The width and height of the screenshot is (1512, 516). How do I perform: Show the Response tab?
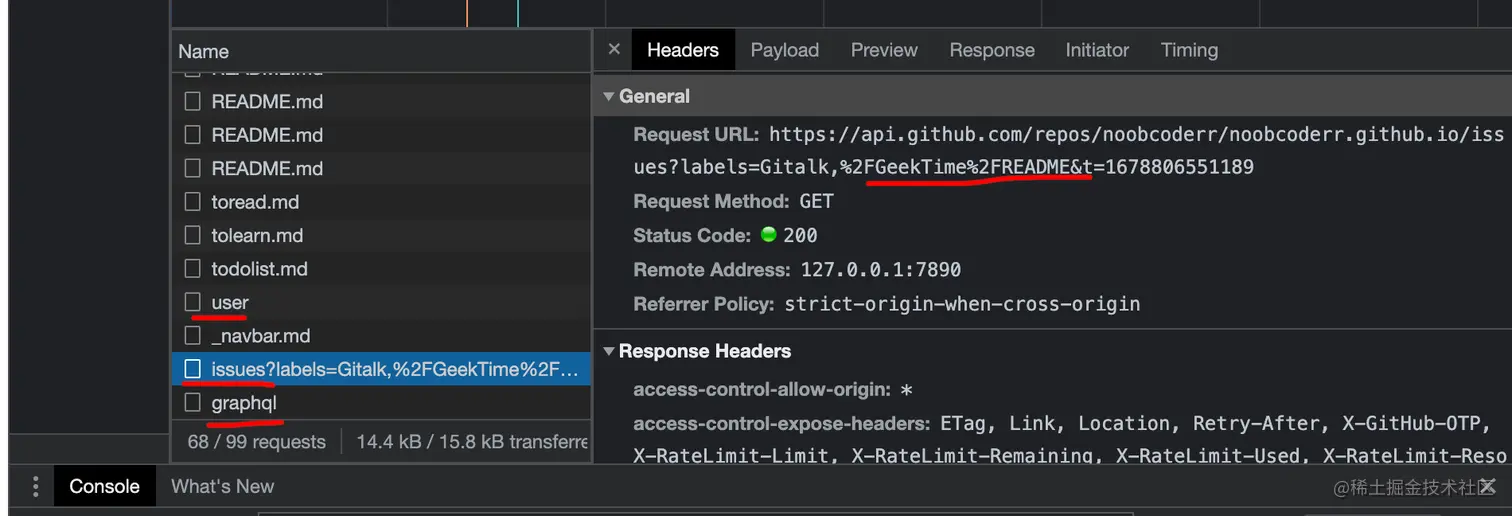[x=992, y=50]
